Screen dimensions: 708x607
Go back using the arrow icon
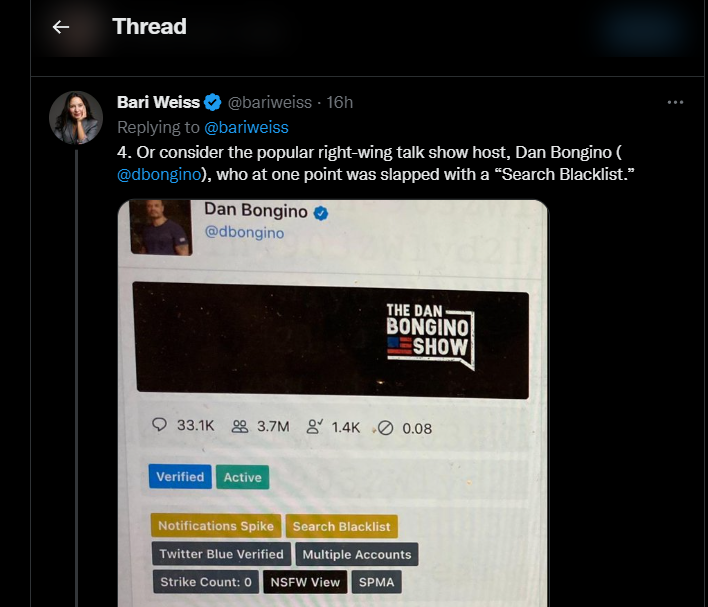pos(61,27)
